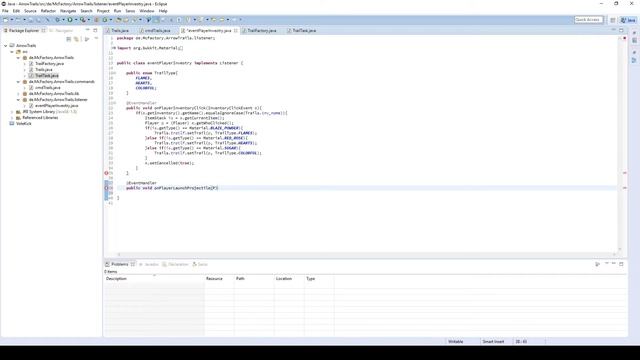
Task: Open the Java perspective button
Action: (628, 20)
